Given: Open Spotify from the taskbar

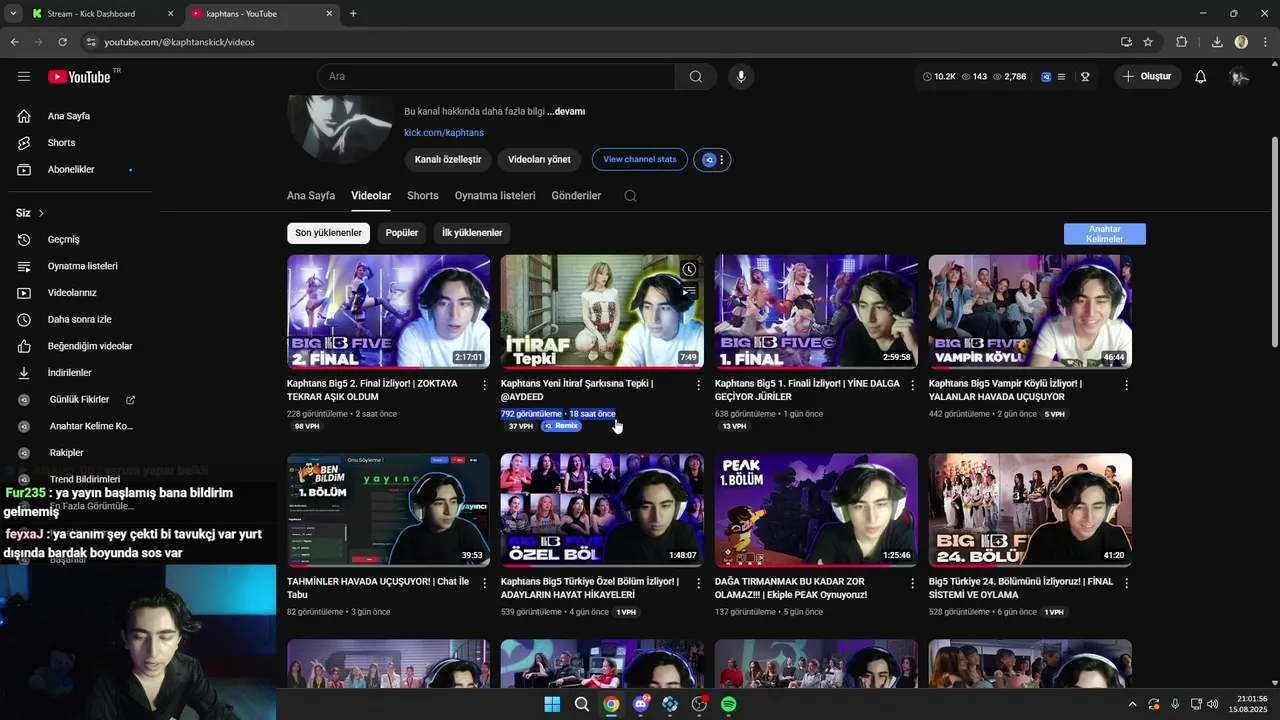Looking at the screenshot, I should pyautogui.click(x=729, y=704).
